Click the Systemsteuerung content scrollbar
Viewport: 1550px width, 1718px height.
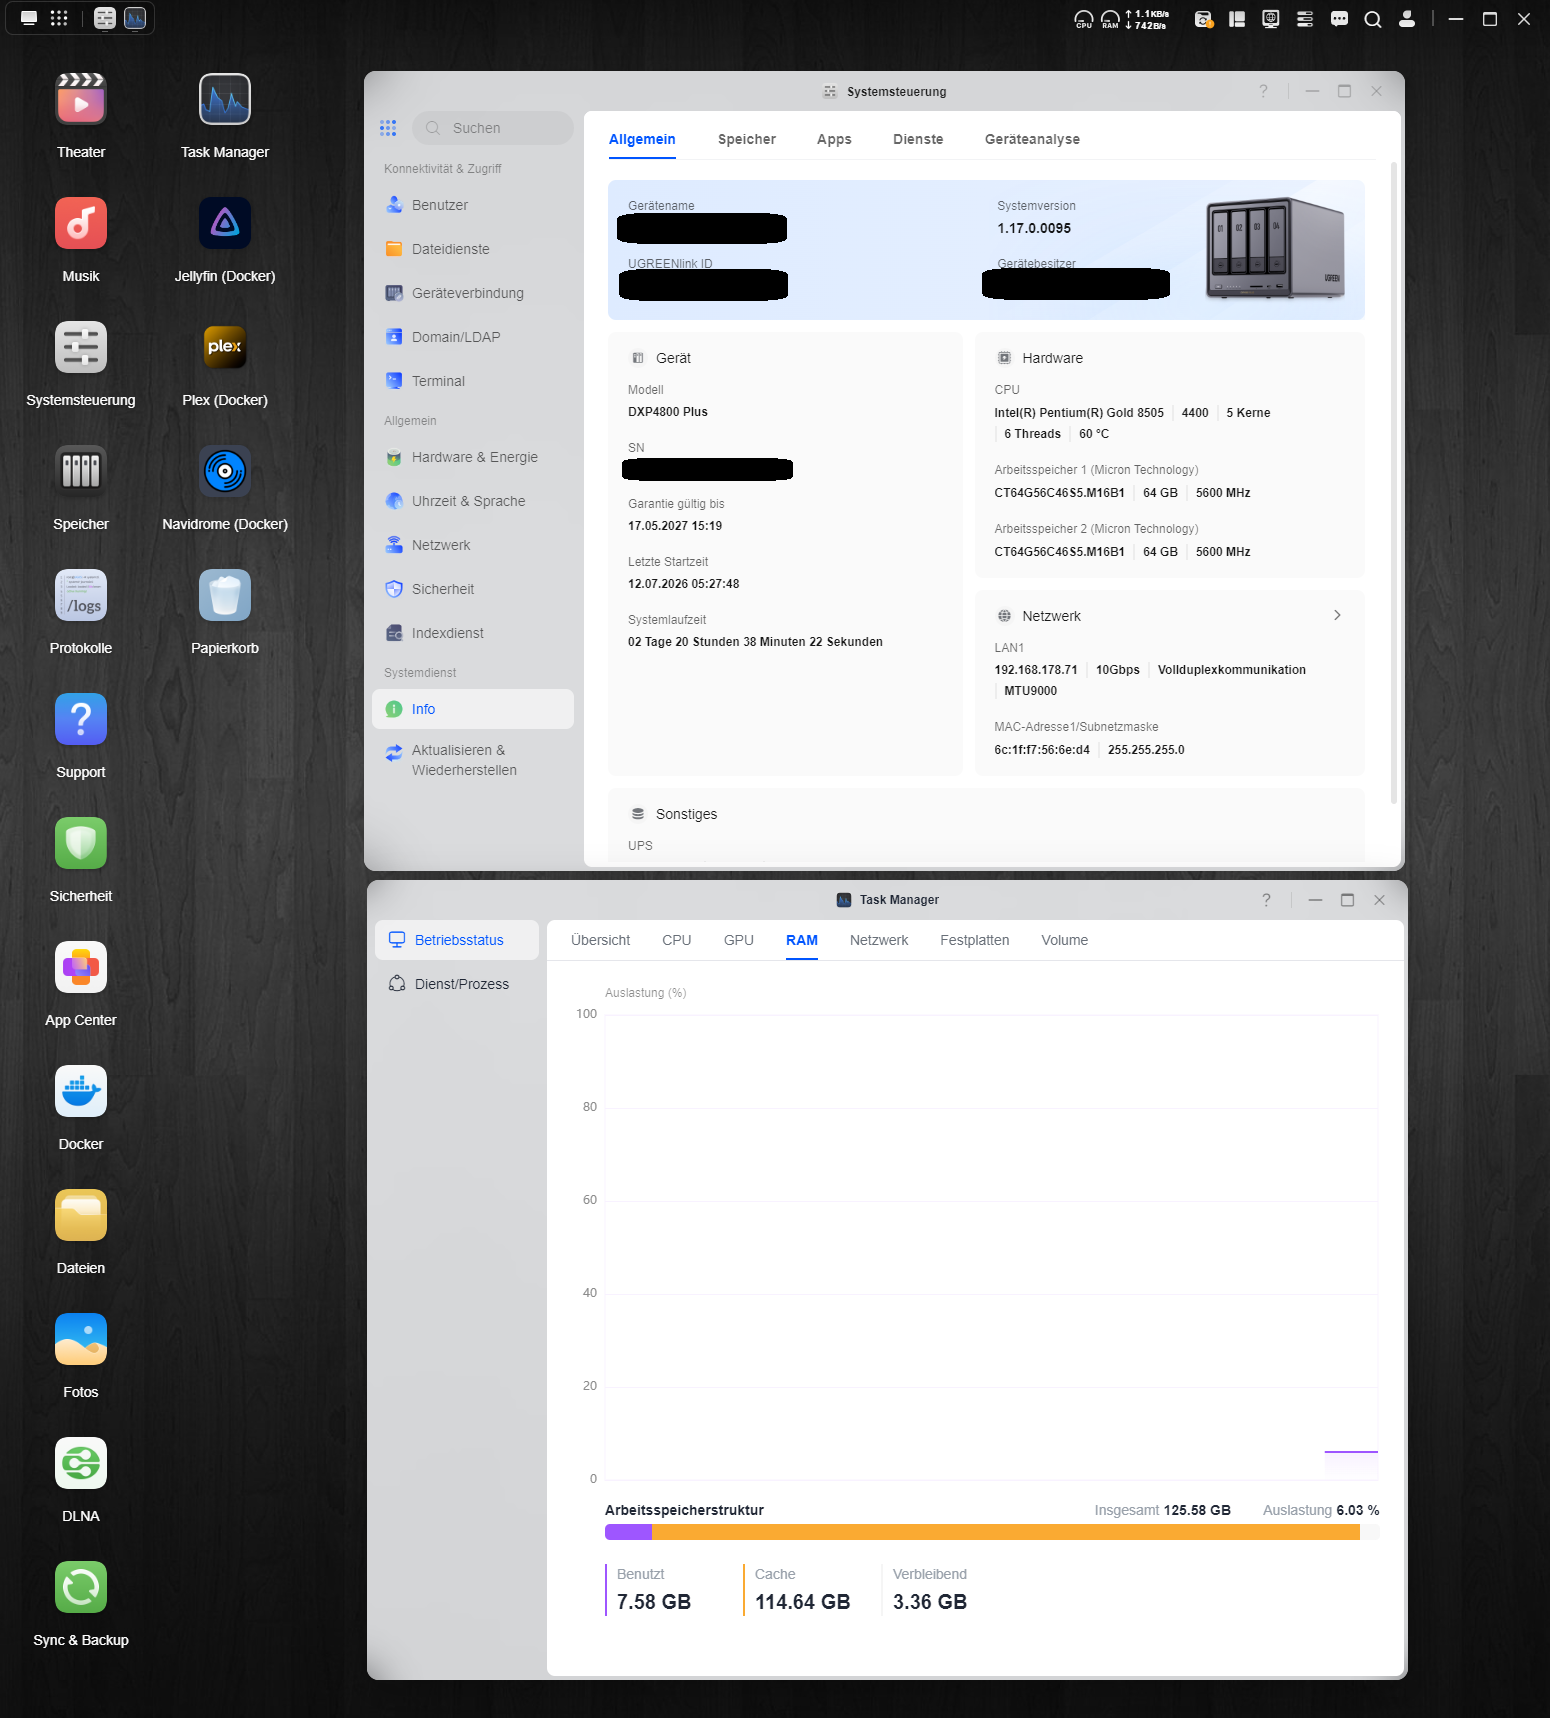1394,482
